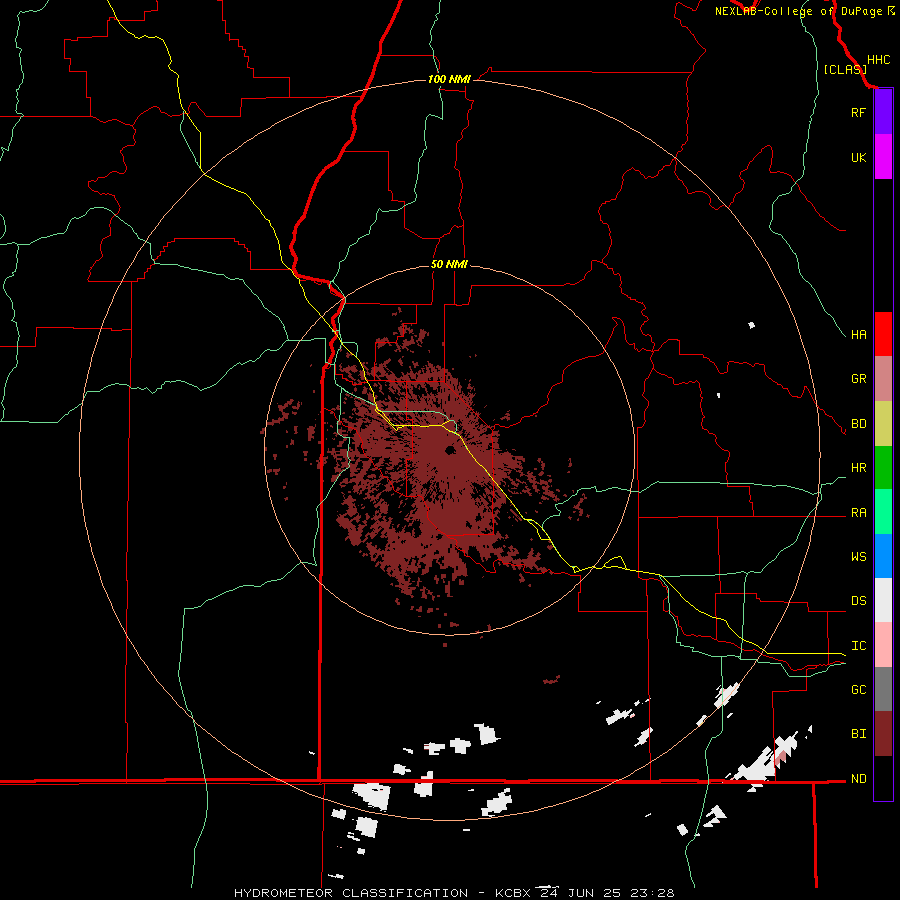900x900 pixels.
Task: Click the ND legend label
Action: [858, 779]
